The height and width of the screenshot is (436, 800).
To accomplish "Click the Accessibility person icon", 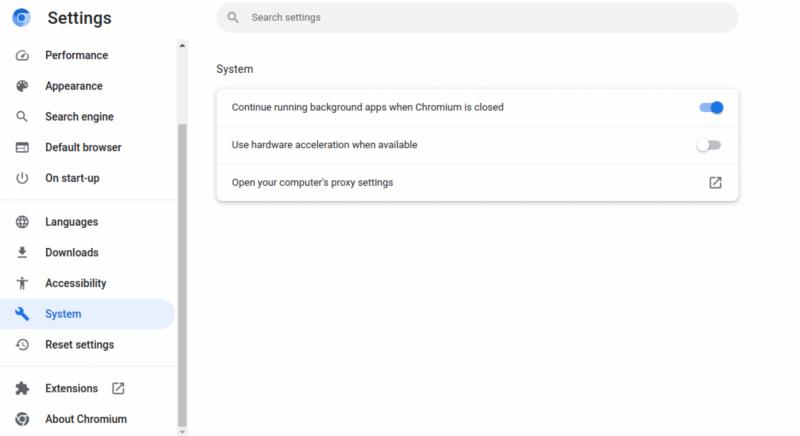I will coord(22,283).
